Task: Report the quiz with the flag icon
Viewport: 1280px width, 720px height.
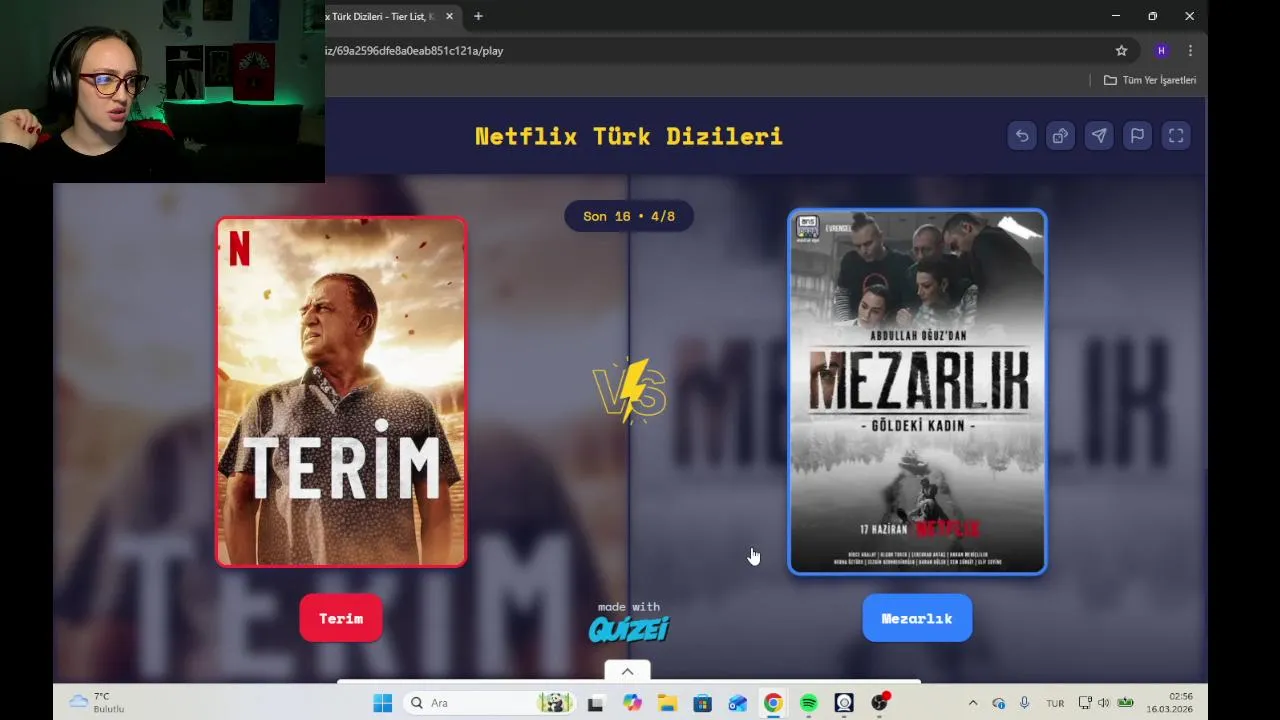Action: coord(1137,136)
